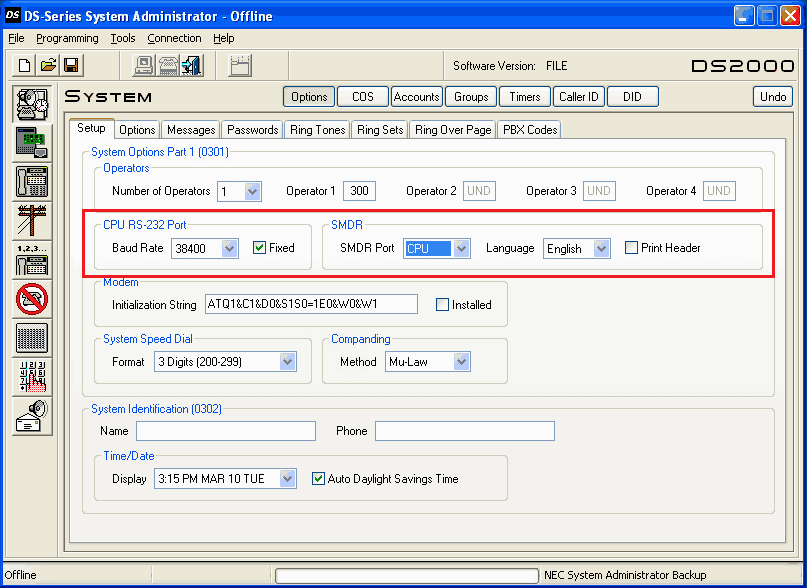Click the System Identification Phone field

465,431
